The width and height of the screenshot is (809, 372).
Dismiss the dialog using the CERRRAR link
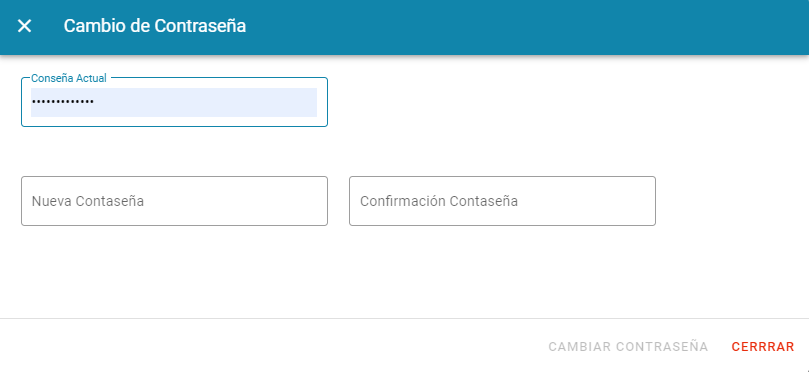(763, 347)
